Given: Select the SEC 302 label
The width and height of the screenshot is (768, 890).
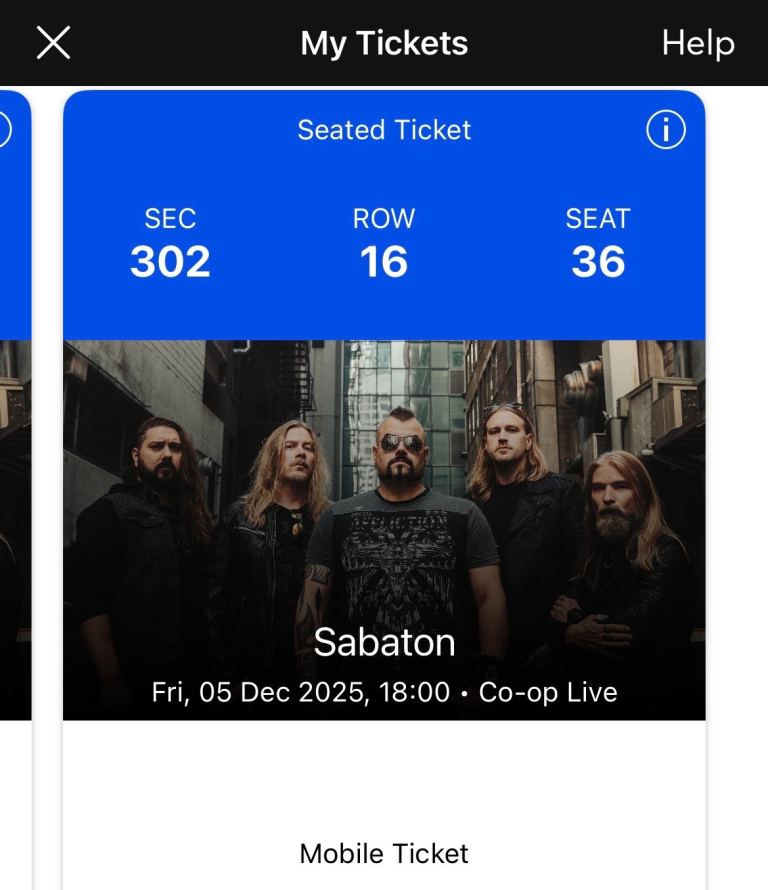Looking at the screenshot, I should coord(171,242).
